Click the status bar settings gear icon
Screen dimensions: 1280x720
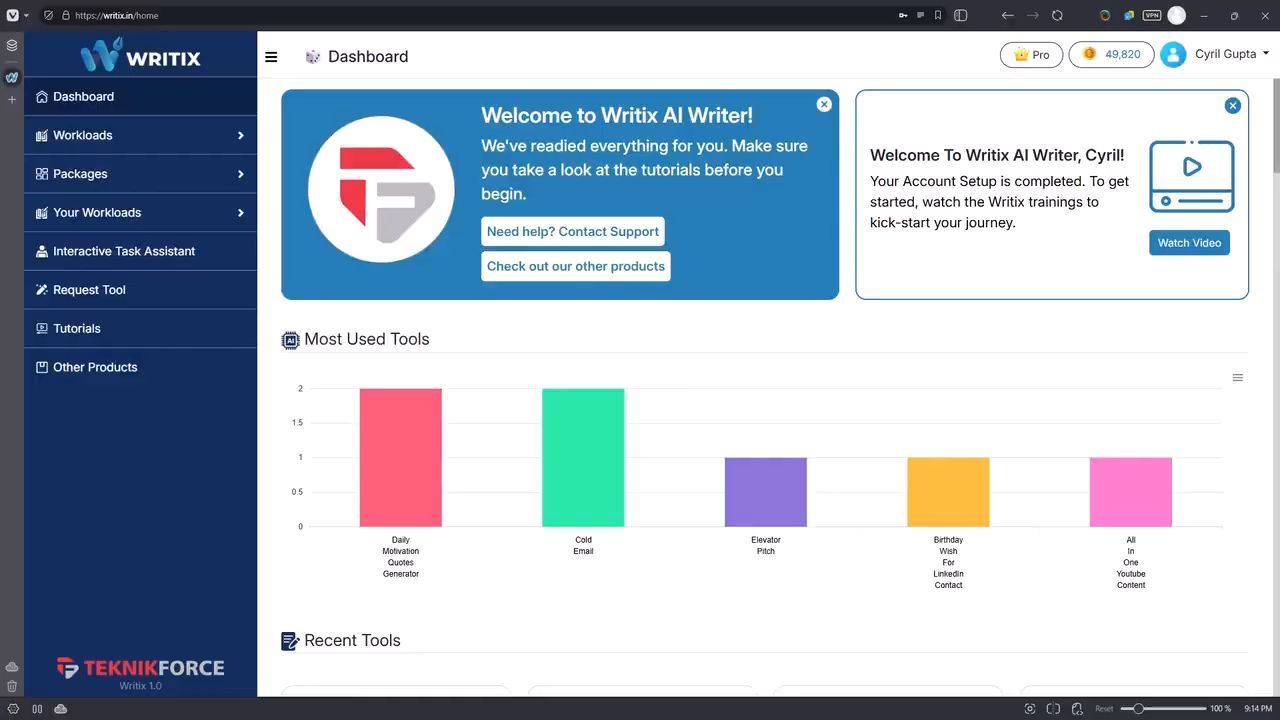pyautogui.click(x=13, y=709)
